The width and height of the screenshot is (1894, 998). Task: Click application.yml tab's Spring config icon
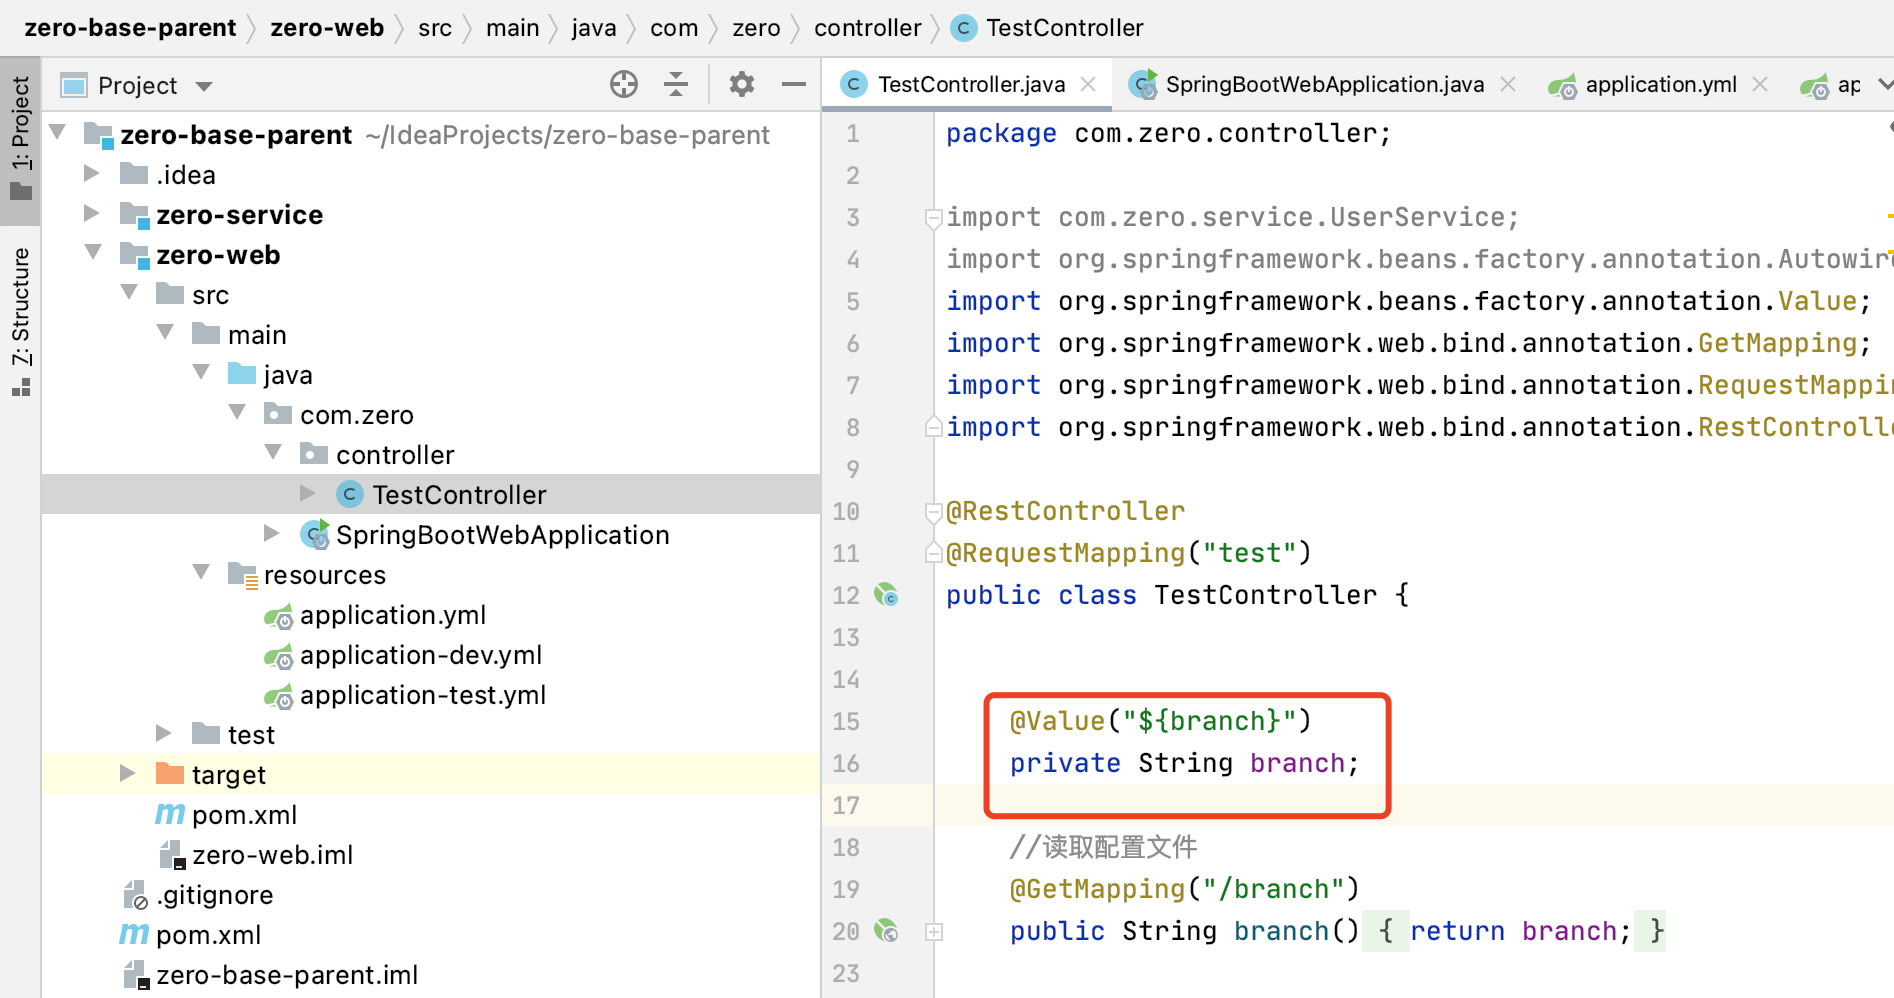click(x=1563, y=86)
